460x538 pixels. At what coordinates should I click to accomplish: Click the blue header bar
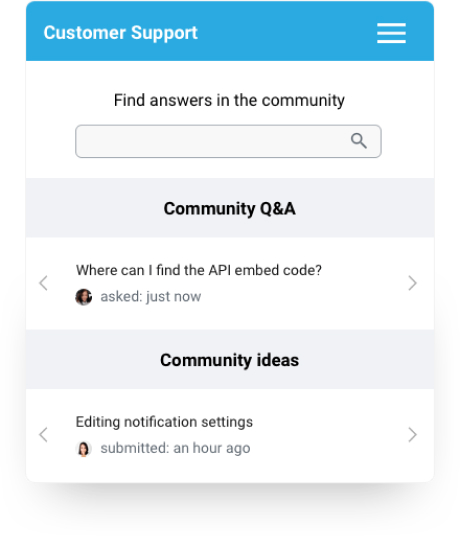pyautogui.click(x=230, y=31)
